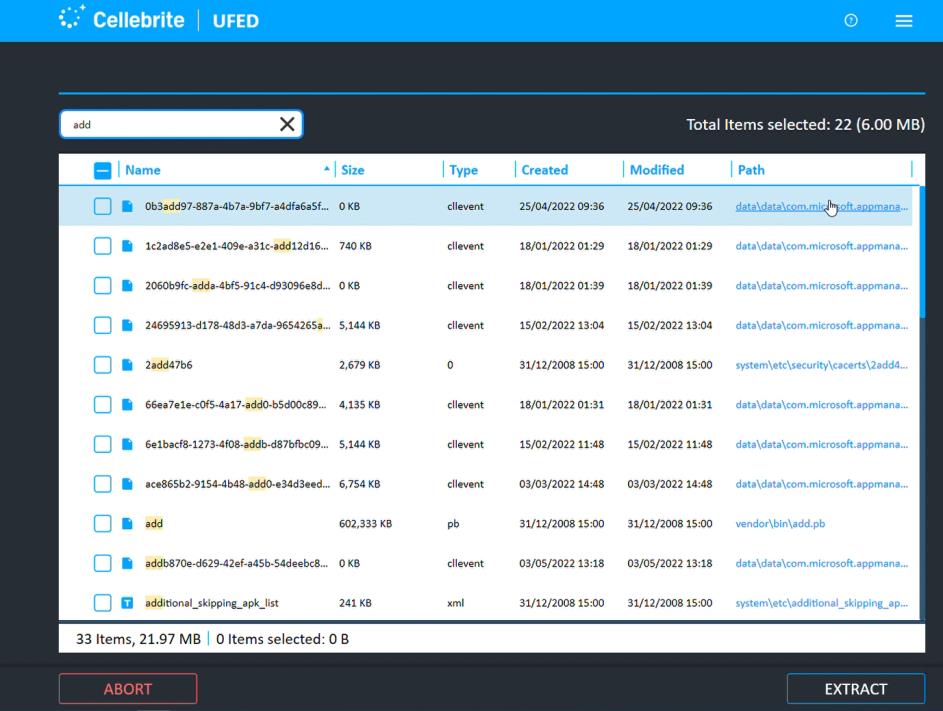943x711 pixels.
Task: Open the hamburger menu in header
Action: coord(903,21)
